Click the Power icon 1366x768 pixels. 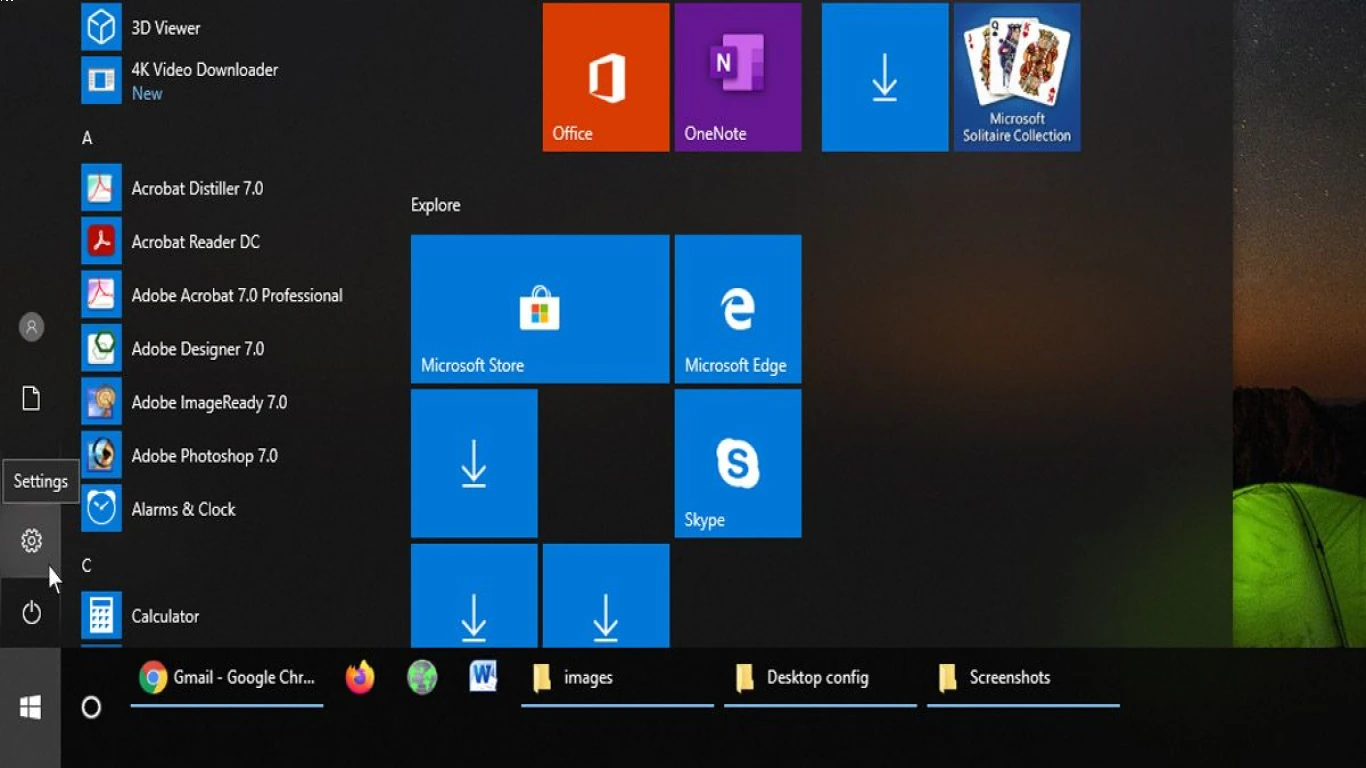[31, 612]
